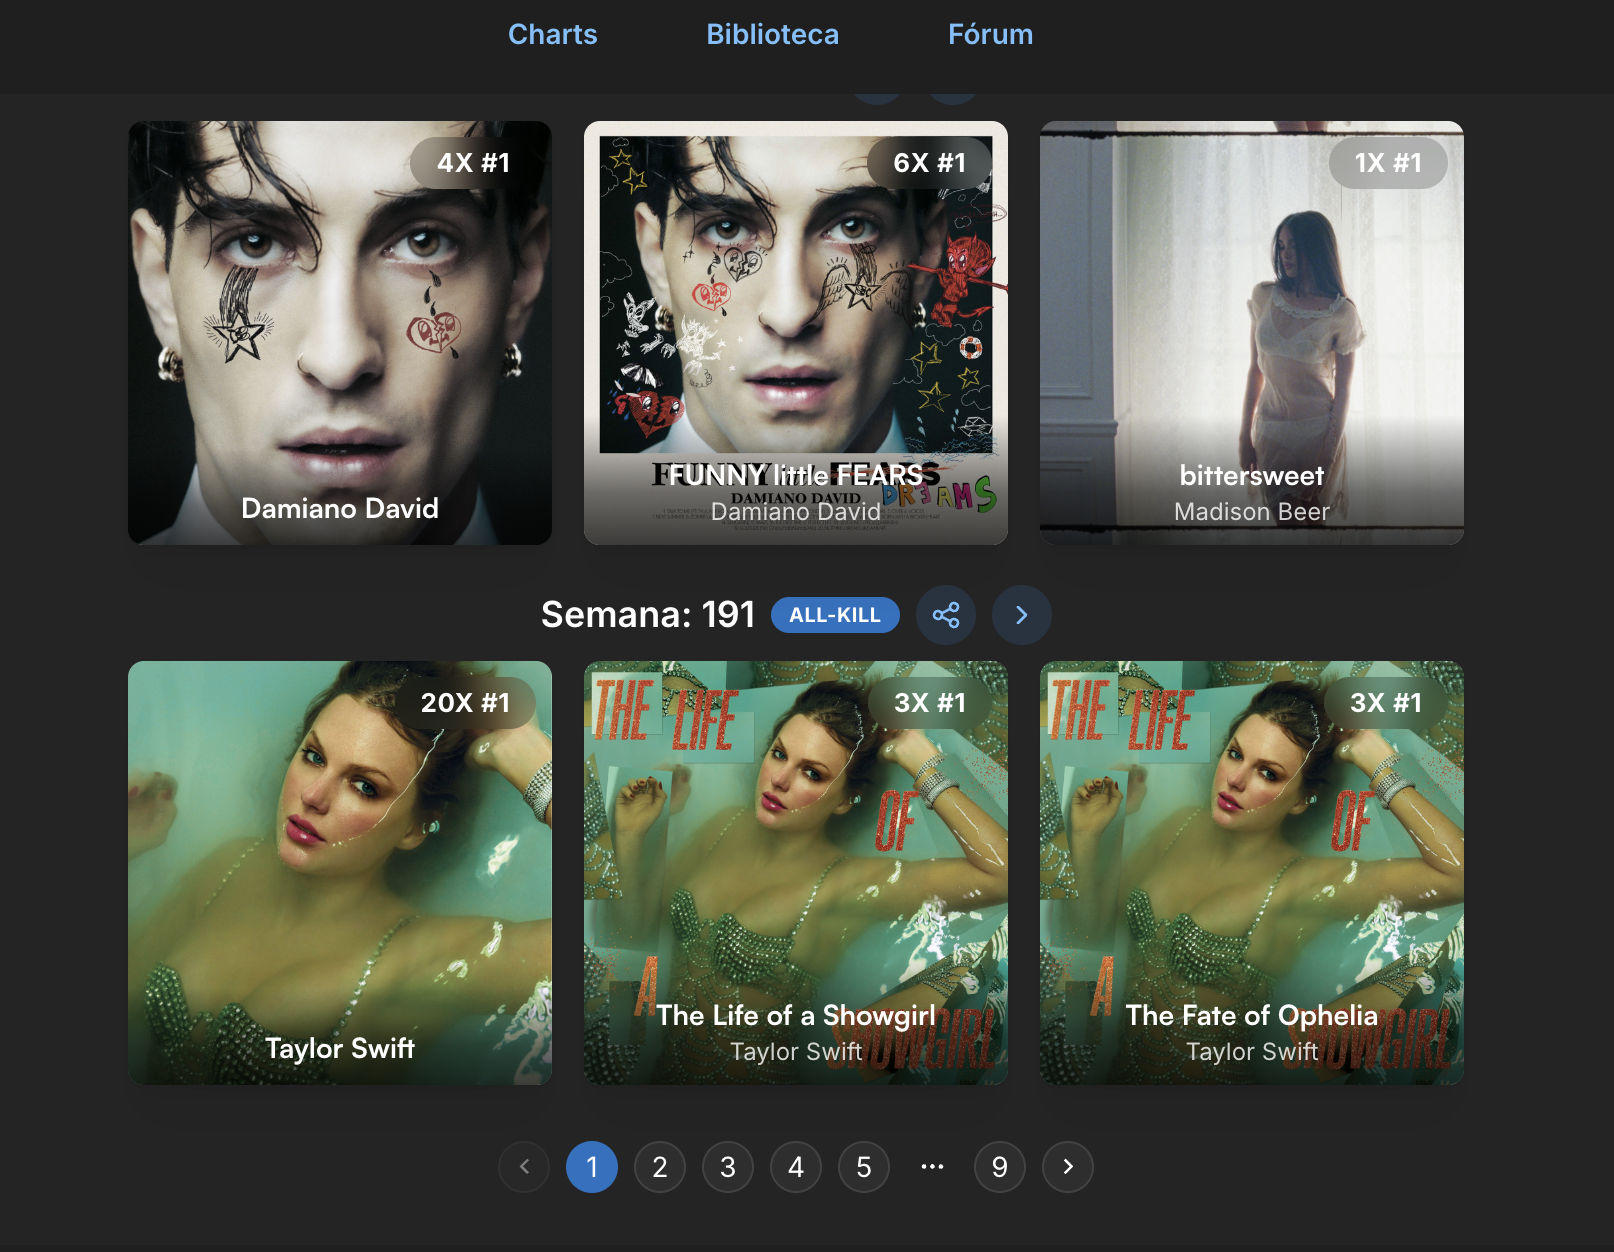This screenshot has width=1614, height=1252.
Task: Click the 6X #1 badge on FUNNY little FEARS
Action: (930, 163)
